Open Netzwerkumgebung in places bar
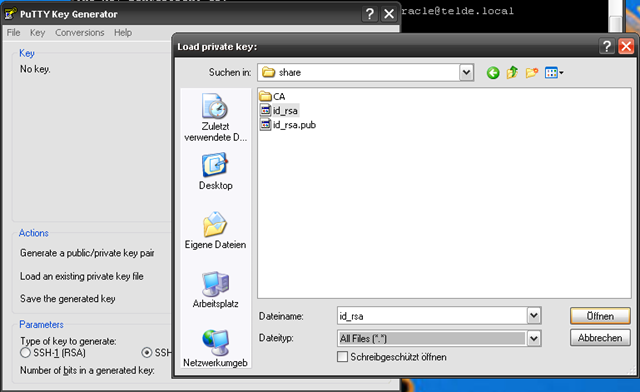640x392 pixels. pyautogui.click(x=215, y=348)
